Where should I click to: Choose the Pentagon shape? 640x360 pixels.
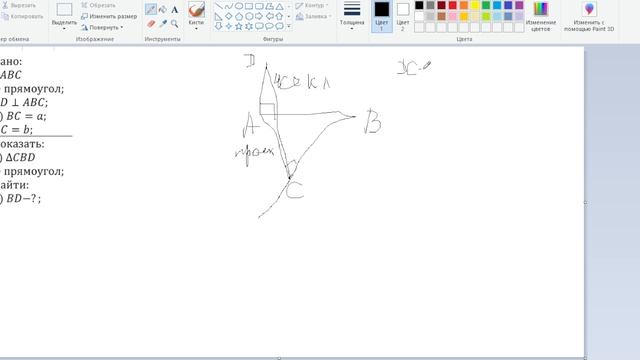239,16
